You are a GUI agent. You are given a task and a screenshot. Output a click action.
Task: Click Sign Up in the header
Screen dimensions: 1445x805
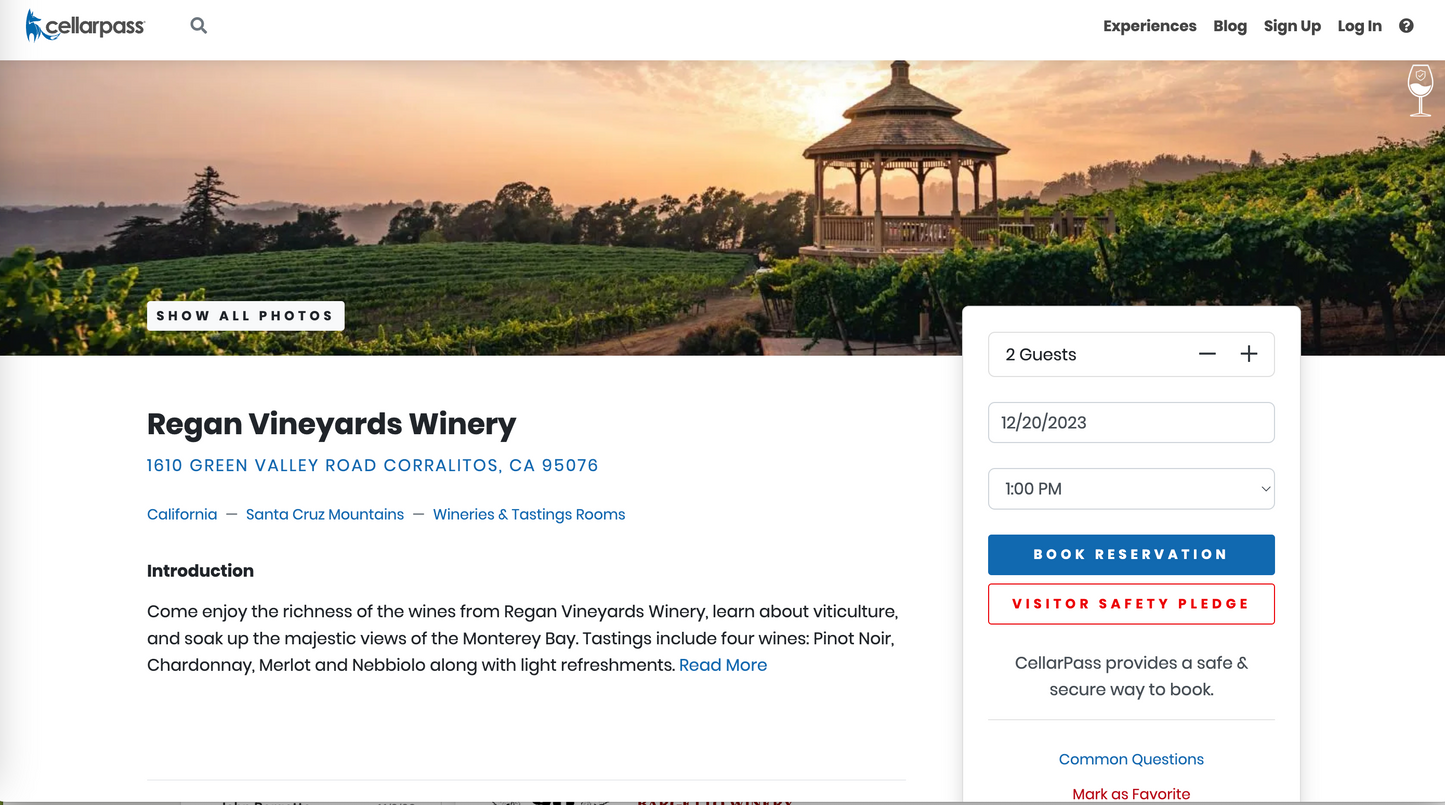pyautogui.click(x=1292, y=26)
